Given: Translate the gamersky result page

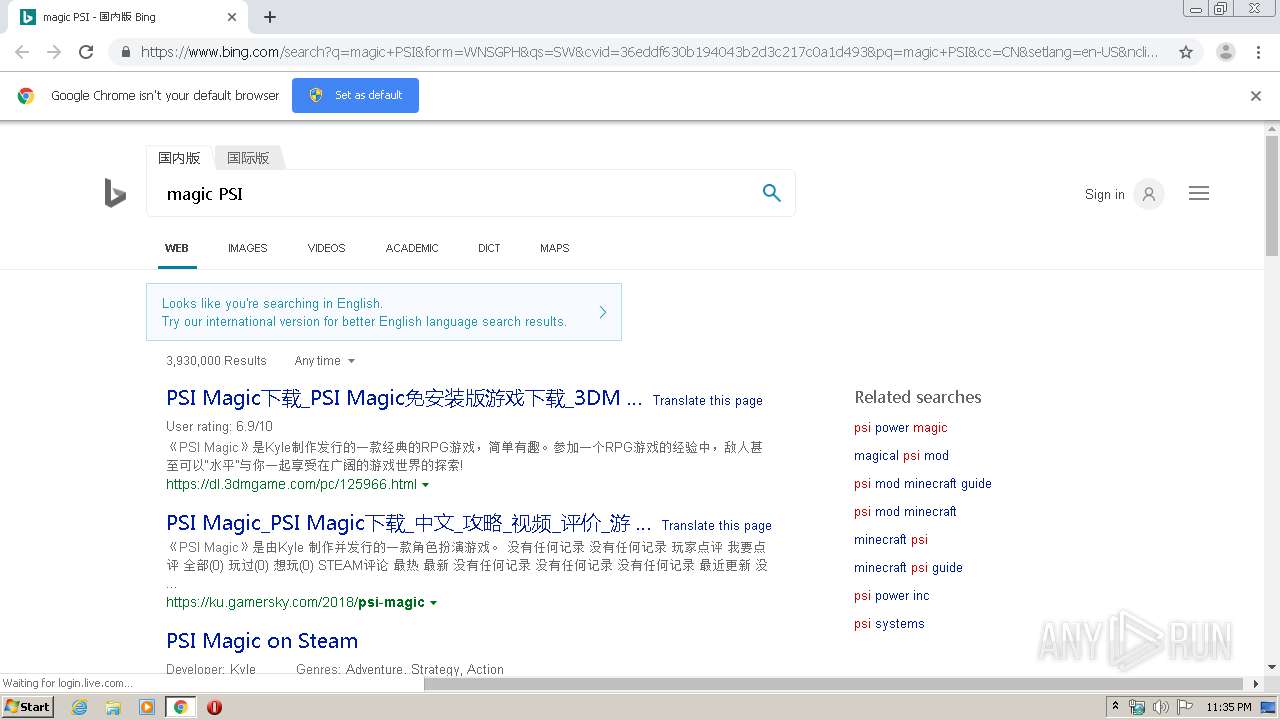Looking at the screenshot, I should click(716, 525).
